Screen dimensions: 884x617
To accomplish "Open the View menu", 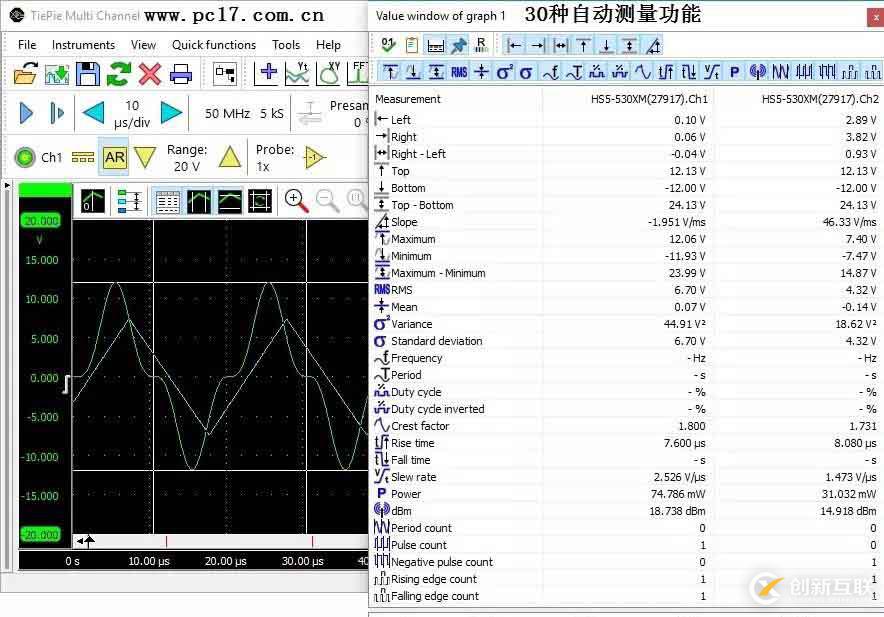I will pos(143,45).
